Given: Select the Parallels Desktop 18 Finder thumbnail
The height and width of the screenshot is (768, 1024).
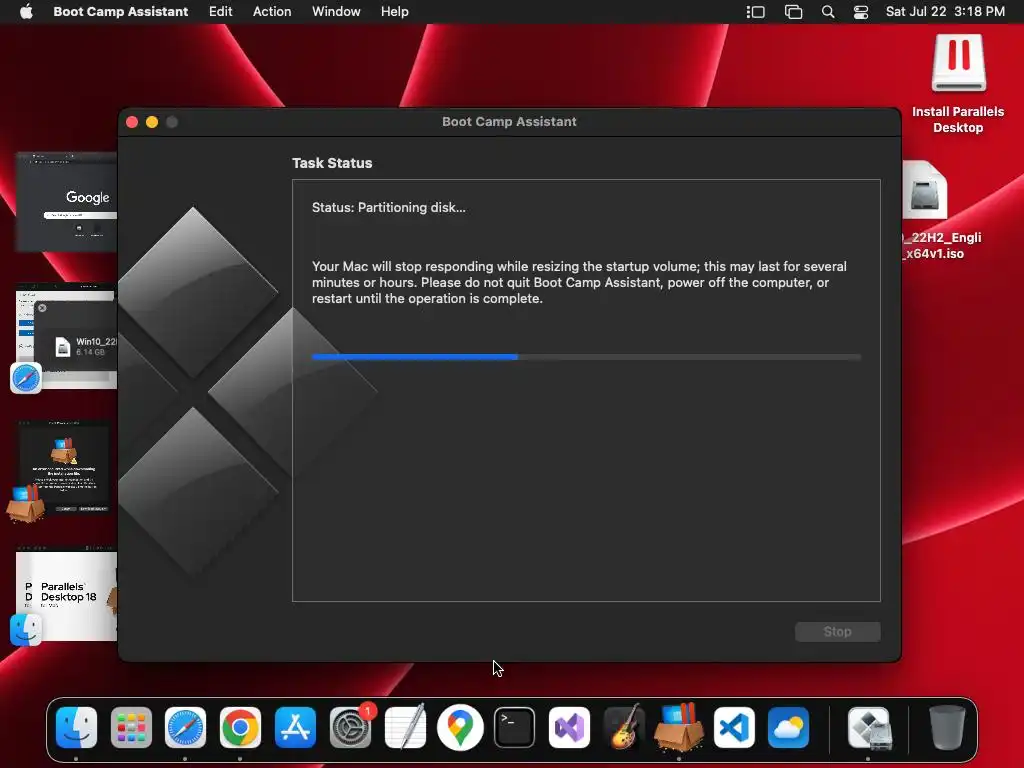Looking at the screenshot, I should [x=66, y=595].
